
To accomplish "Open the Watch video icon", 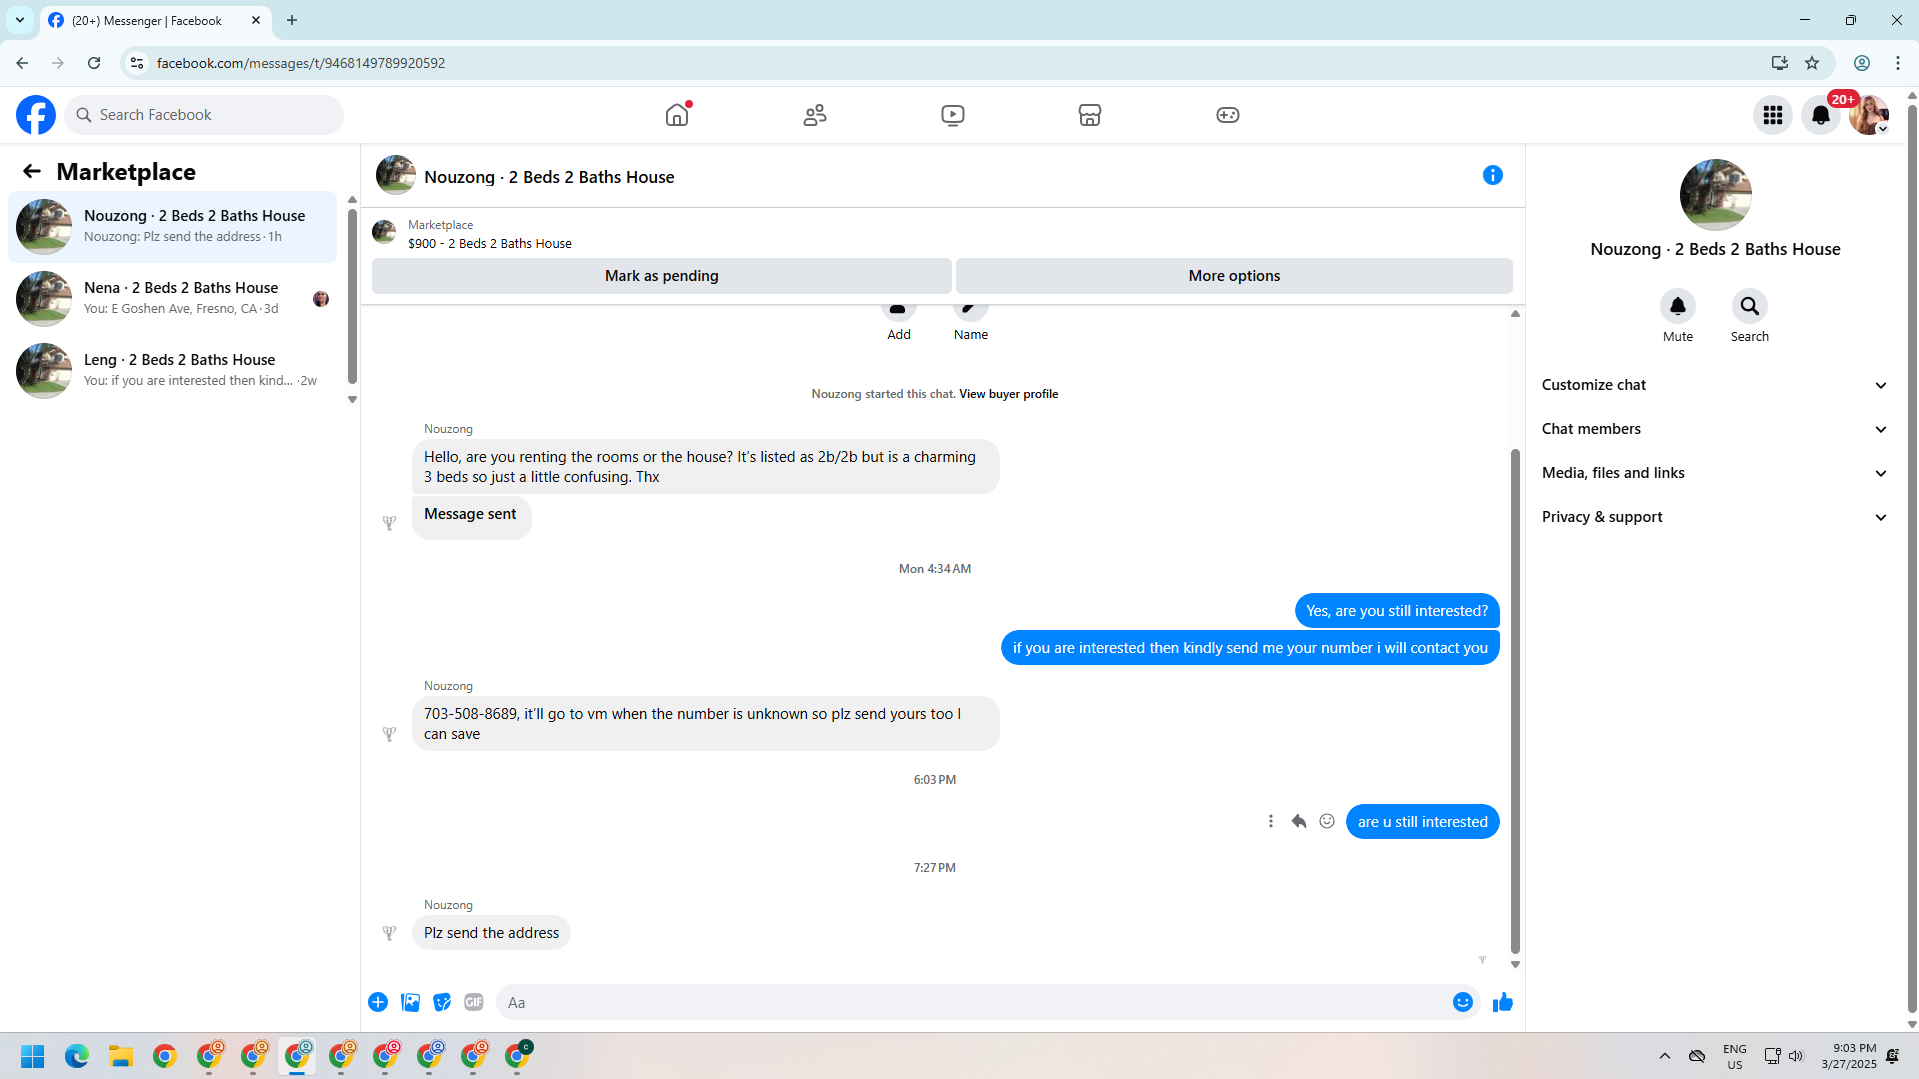I will pyautogui.click(x=953, y=115).
